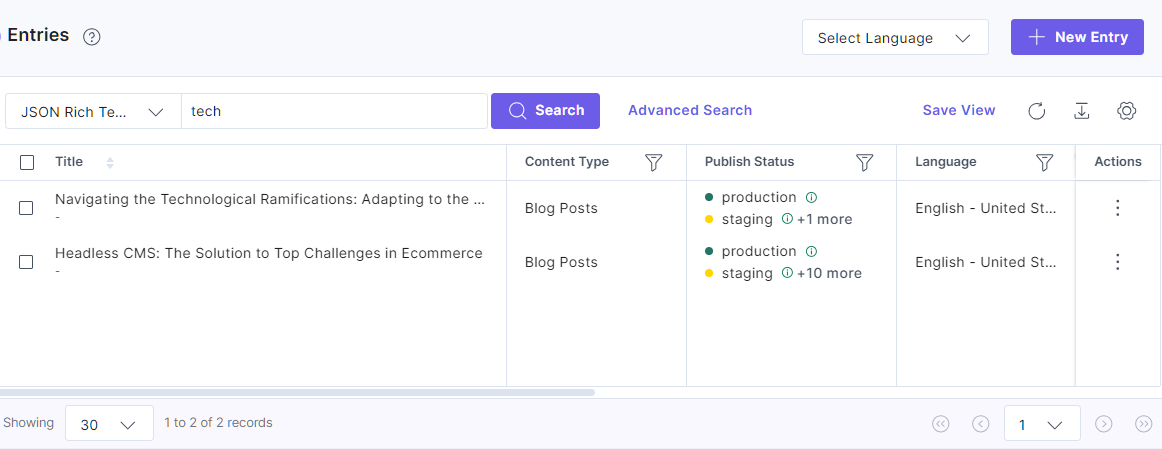Go to last page of records
This screenshot has height=449, width=1162.
click(x=1143, y=424)
